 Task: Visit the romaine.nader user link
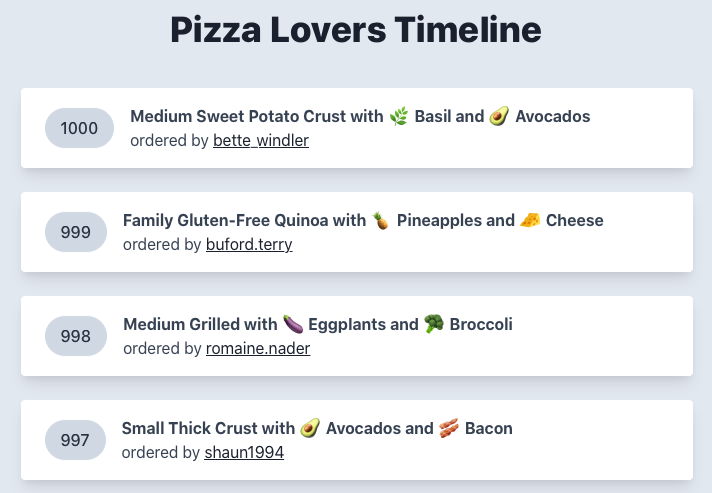(258, 349)
